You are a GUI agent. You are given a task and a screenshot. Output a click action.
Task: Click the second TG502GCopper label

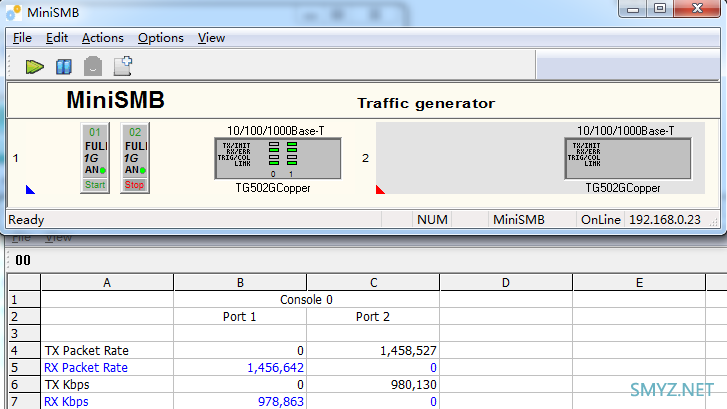623,188
